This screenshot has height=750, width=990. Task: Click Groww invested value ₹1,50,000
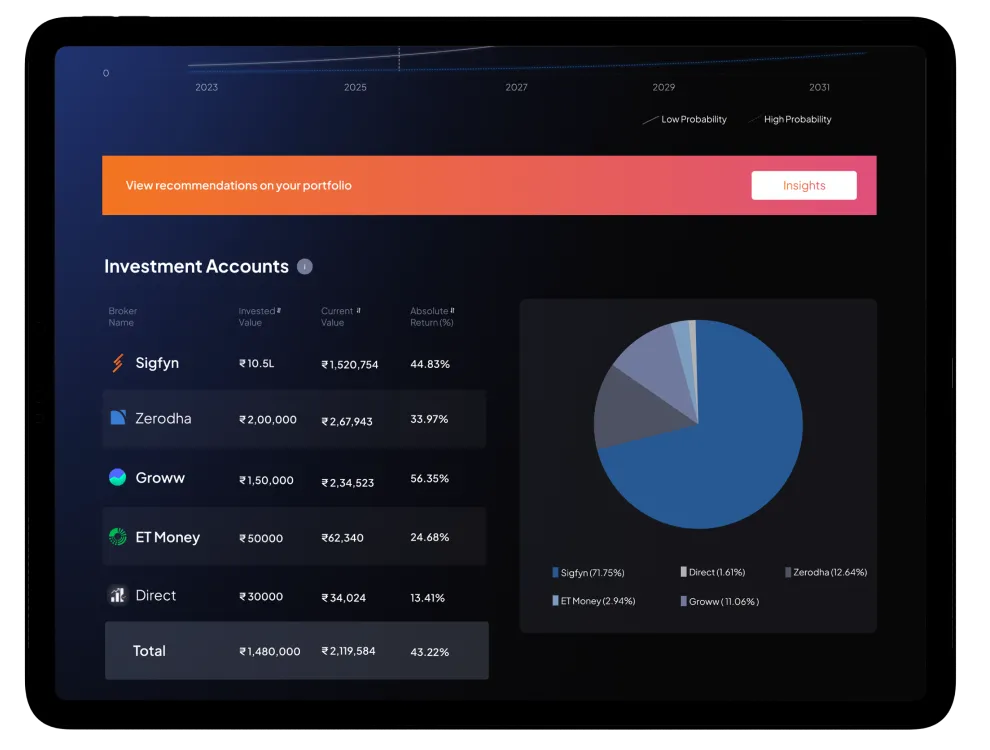(266, 480)
